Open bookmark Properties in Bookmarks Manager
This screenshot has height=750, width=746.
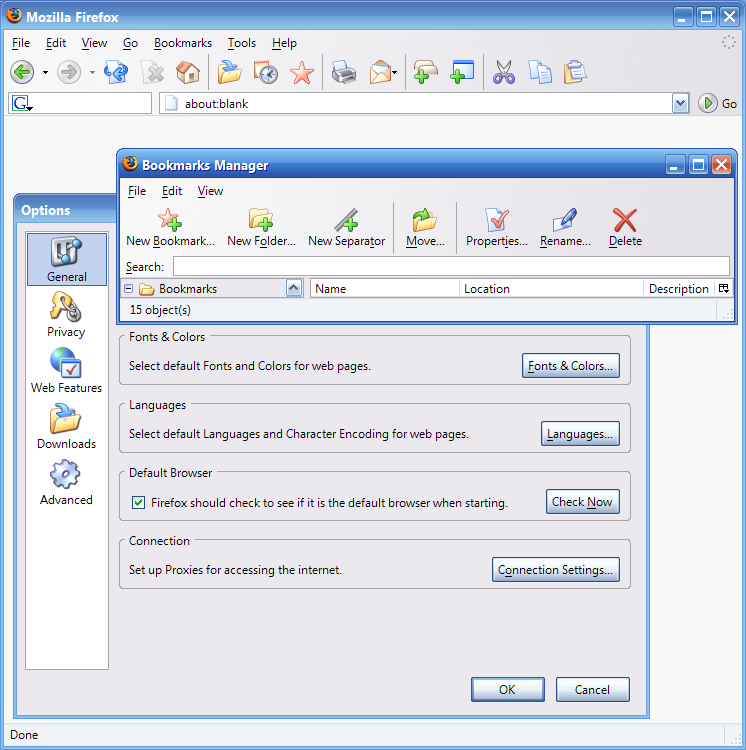tap(497, 228)
